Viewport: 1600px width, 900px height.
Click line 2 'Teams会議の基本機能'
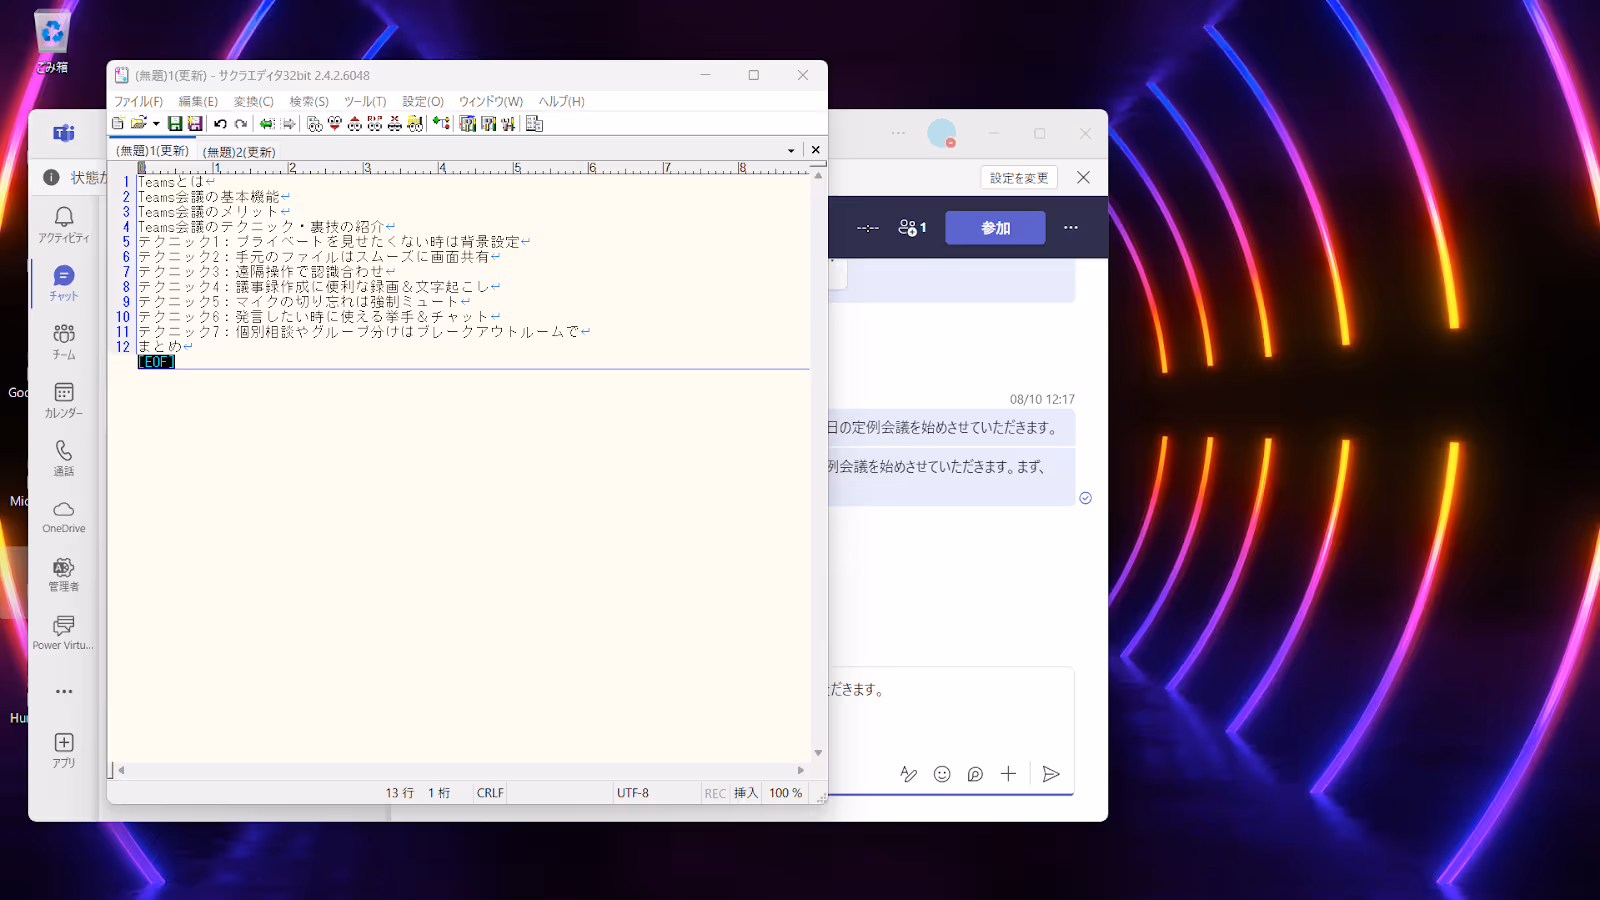pyautogui.click(x=209, y=197)
